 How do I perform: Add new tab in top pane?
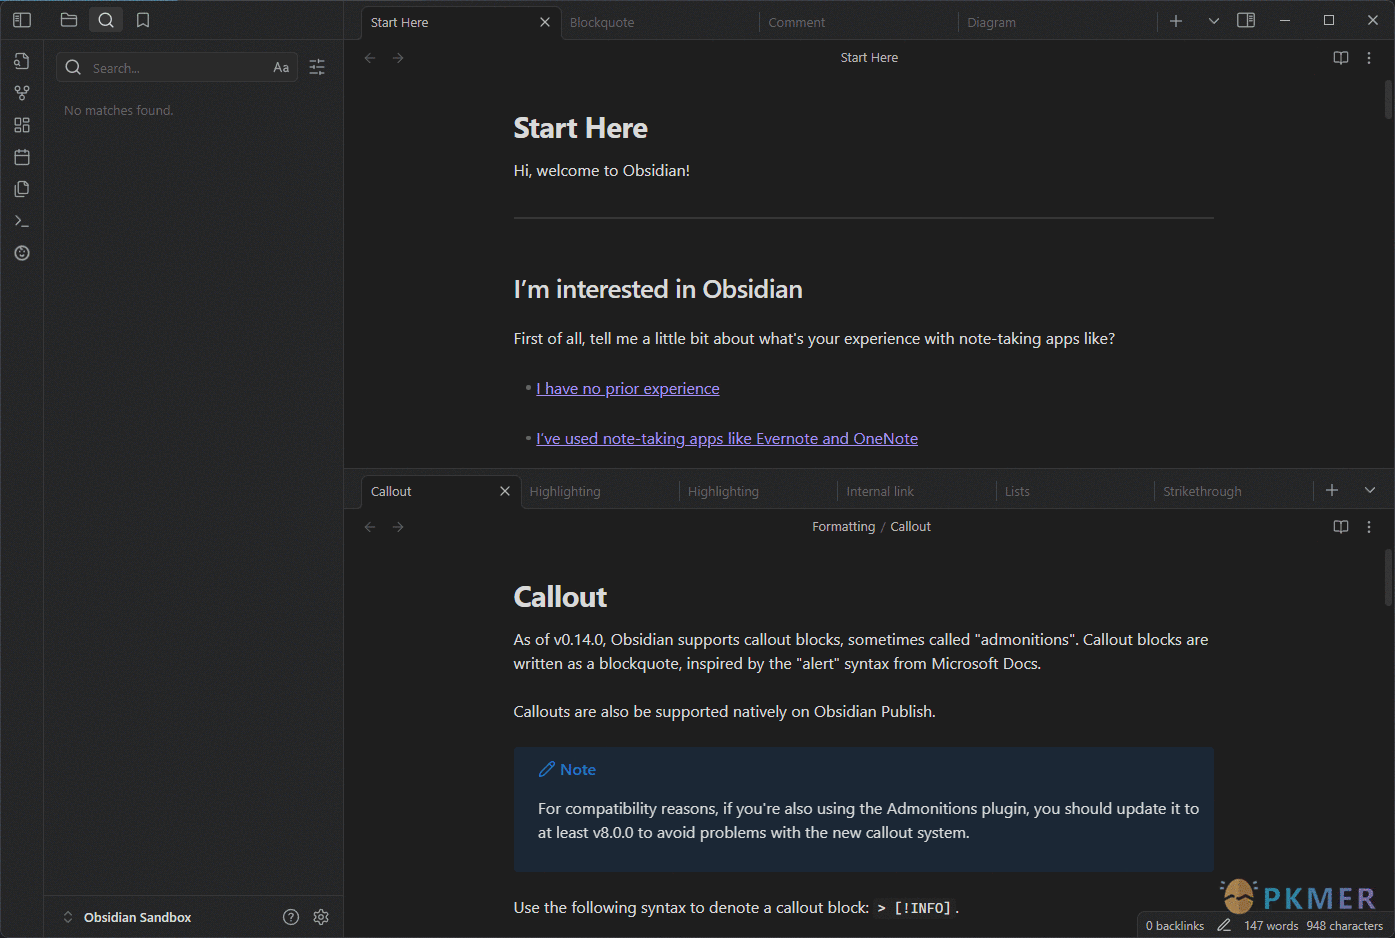tap(1176, 21)
